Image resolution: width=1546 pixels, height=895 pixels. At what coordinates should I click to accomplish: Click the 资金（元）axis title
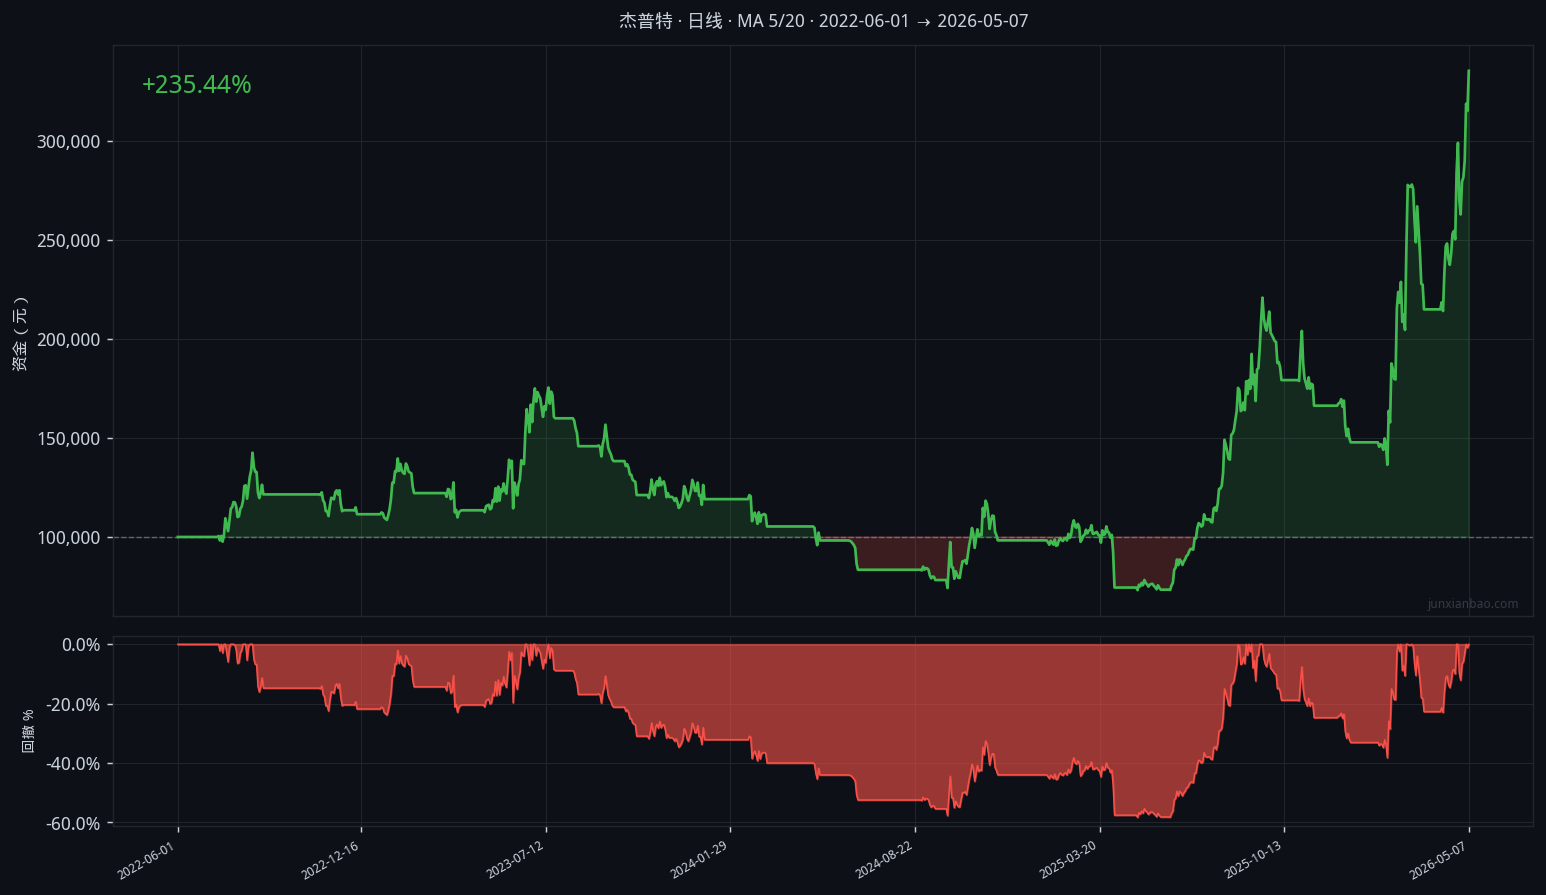20,334
